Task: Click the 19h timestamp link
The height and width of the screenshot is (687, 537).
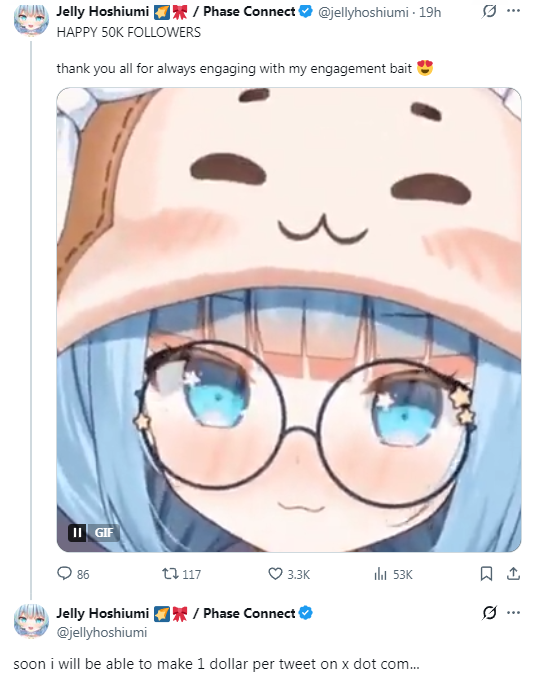Action: pos(430,12)
